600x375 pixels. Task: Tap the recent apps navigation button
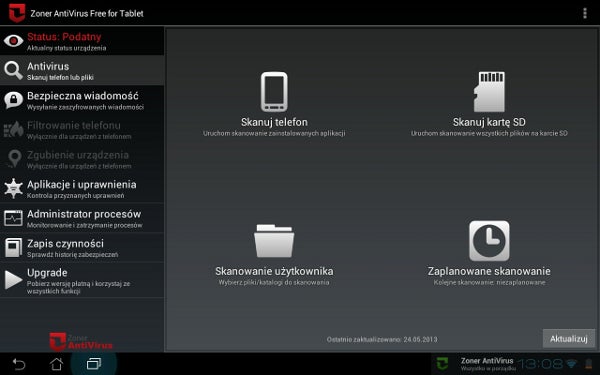pyautogui.click(x=94, y=364)
